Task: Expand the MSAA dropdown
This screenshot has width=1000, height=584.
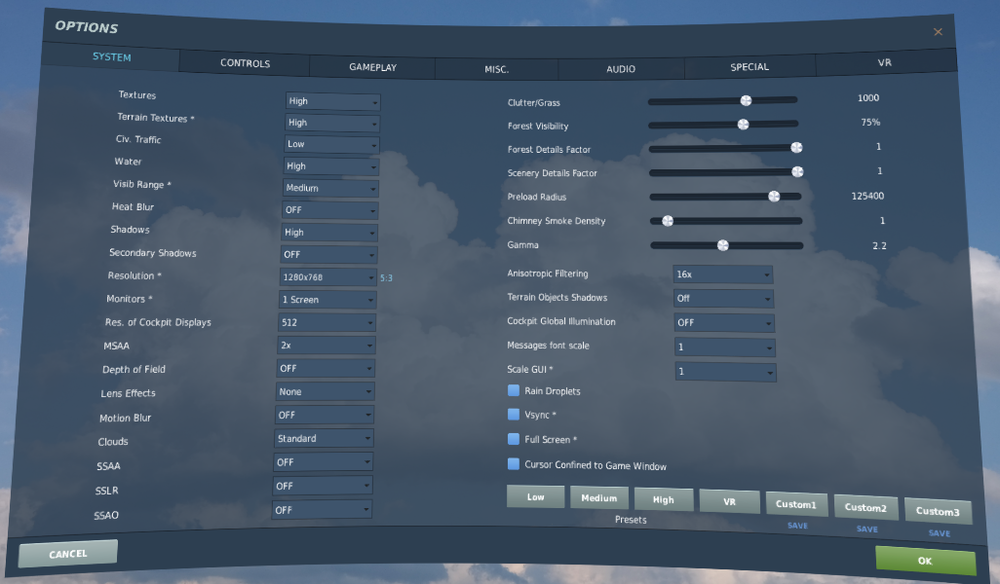Action: 326,345
